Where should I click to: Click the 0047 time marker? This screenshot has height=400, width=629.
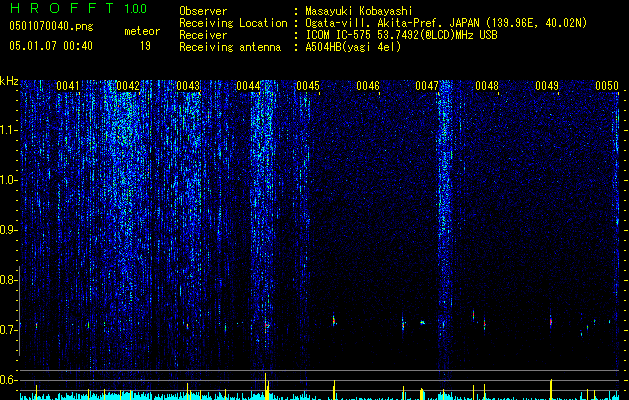pyautogui.click(x=427, y=86)
